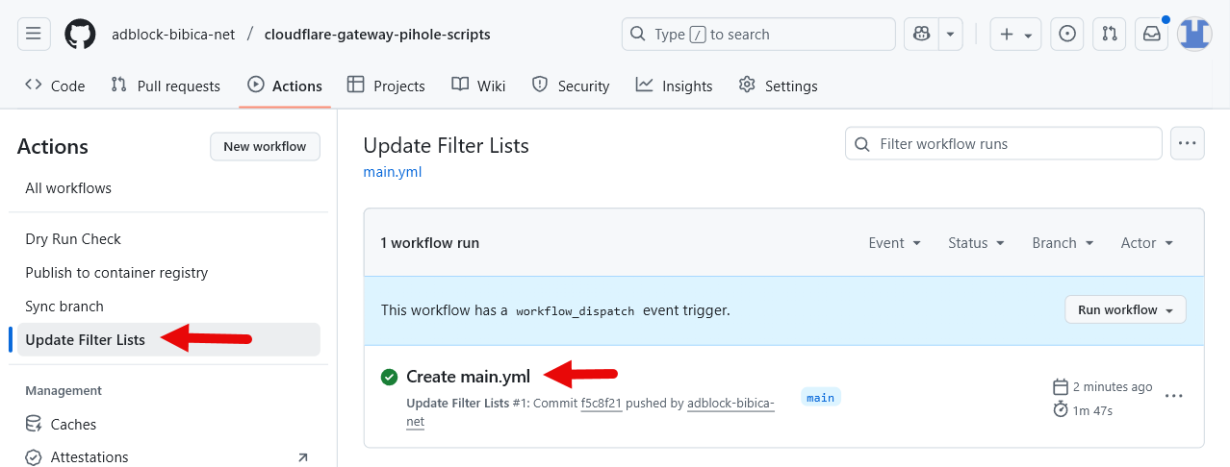The image size is (1230, 467).
Task: Open the Copilot chat icon
Action: [921, 34]
